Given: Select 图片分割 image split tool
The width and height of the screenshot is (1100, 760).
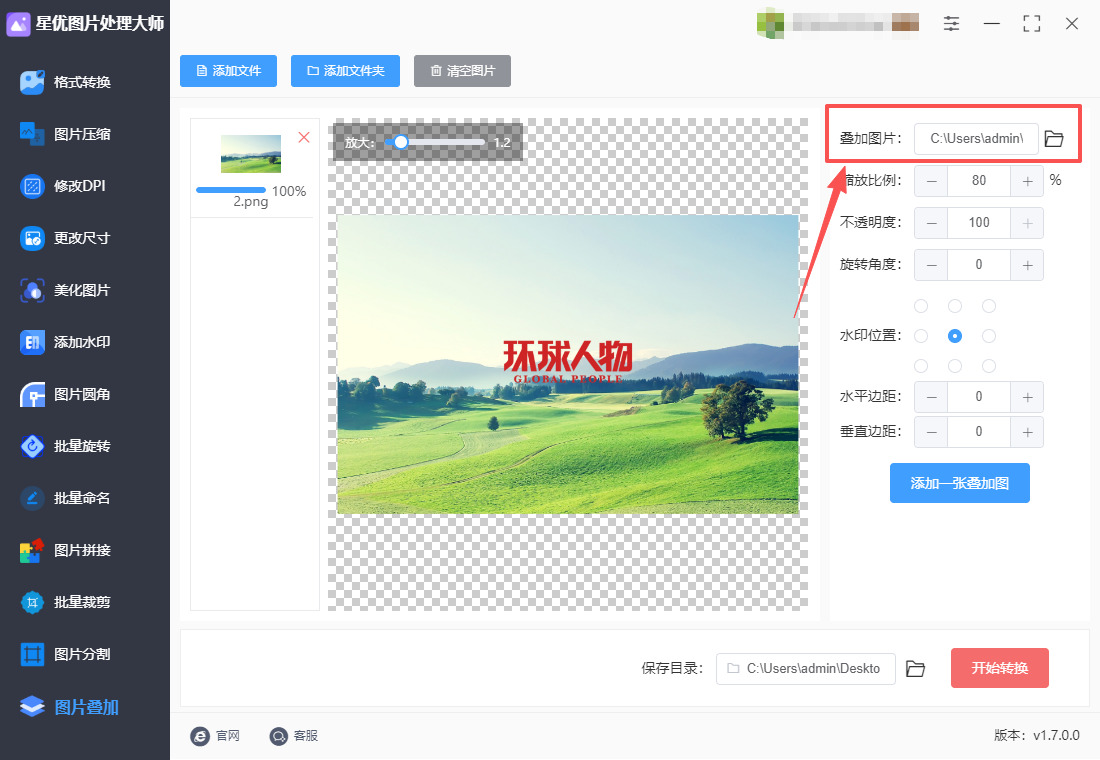Looking at the screenshot, I should [x=66, y=654].
